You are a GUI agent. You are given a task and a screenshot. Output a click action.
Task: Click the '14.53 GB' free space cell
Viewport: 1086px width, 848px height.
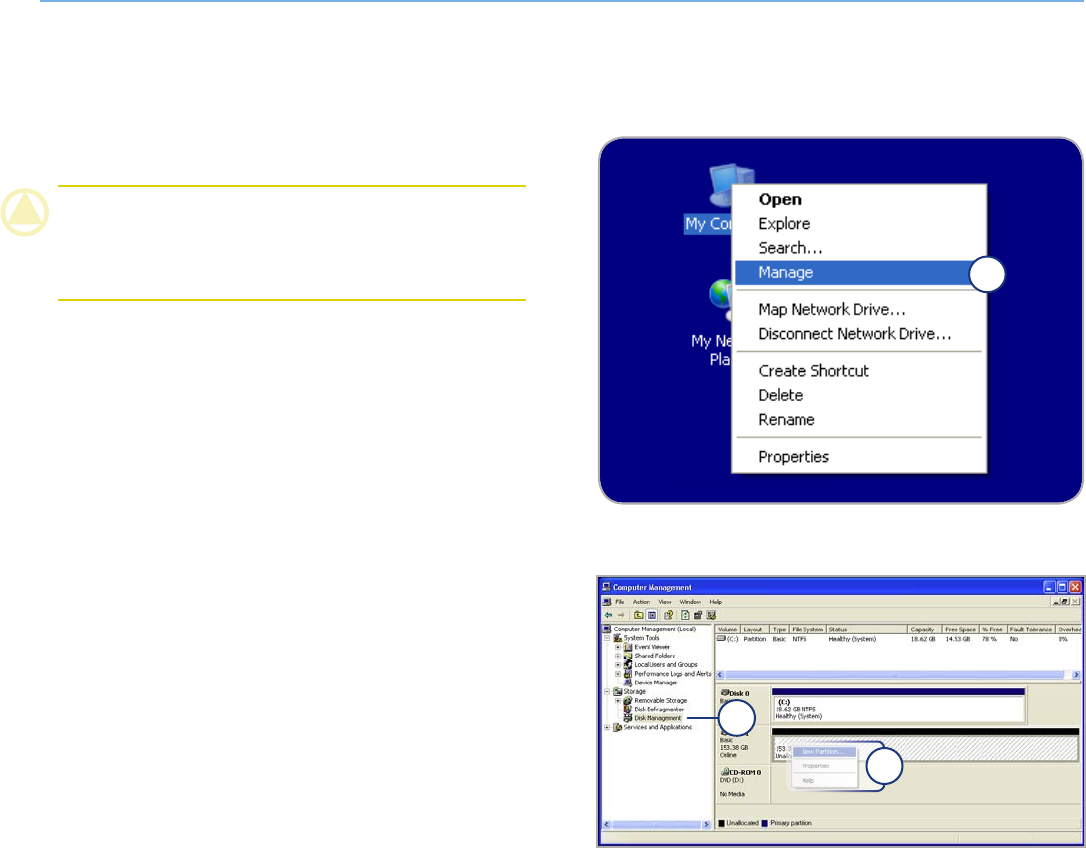[x=958, y=639]
